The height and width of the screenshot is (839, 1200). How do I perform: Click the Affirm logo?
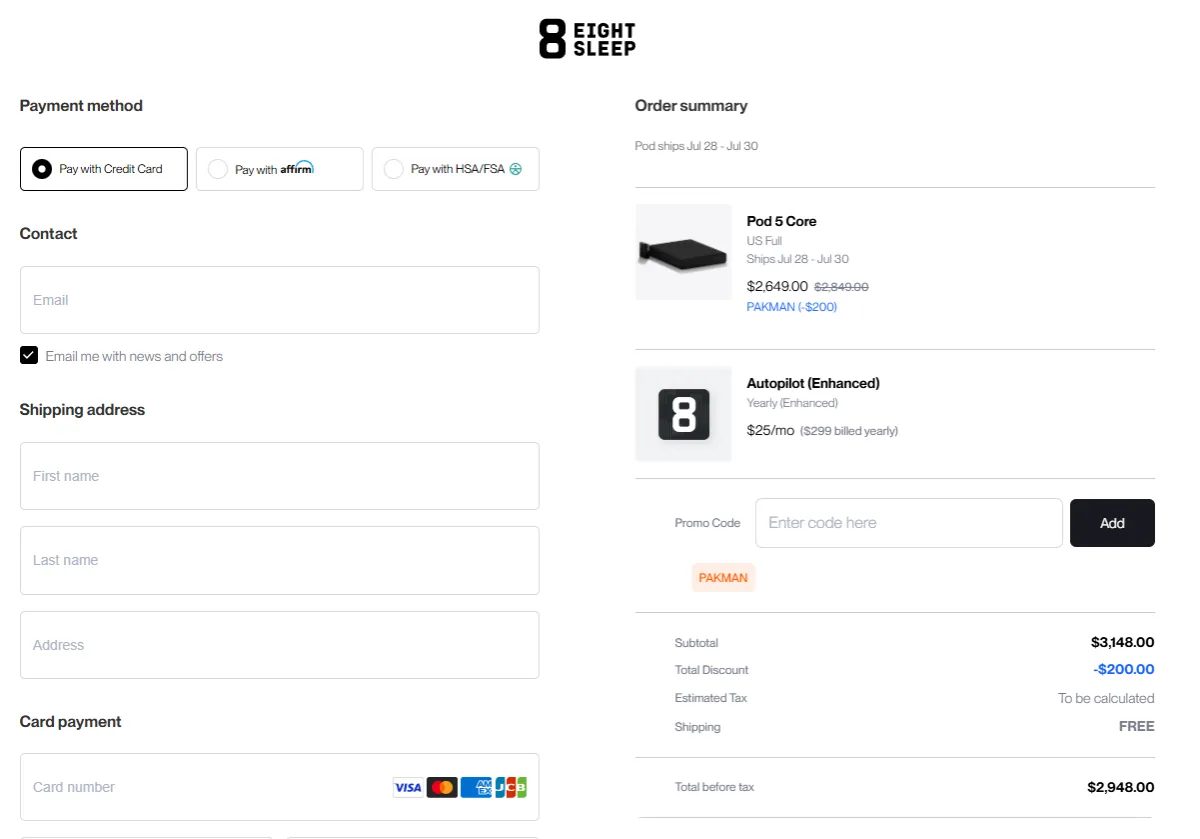(297, 168)
